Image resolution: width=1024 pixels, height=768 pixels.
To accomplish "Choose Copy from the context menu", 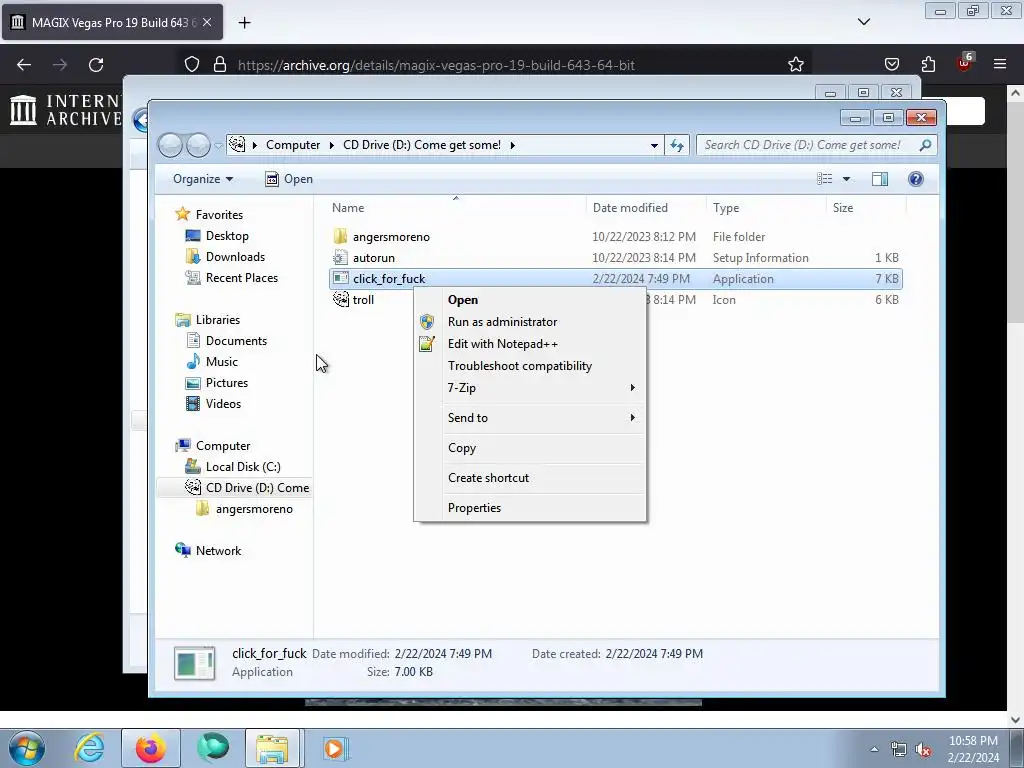I will (x=530, y=448).
